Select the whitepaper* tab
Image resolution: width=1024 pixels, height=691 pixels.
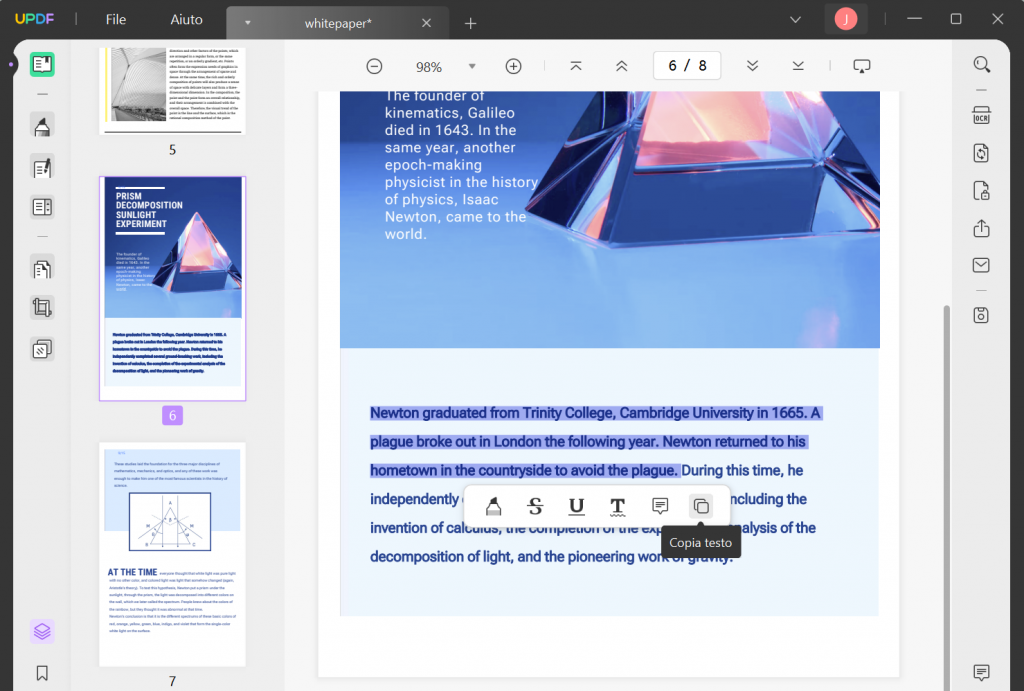point(338,24)
